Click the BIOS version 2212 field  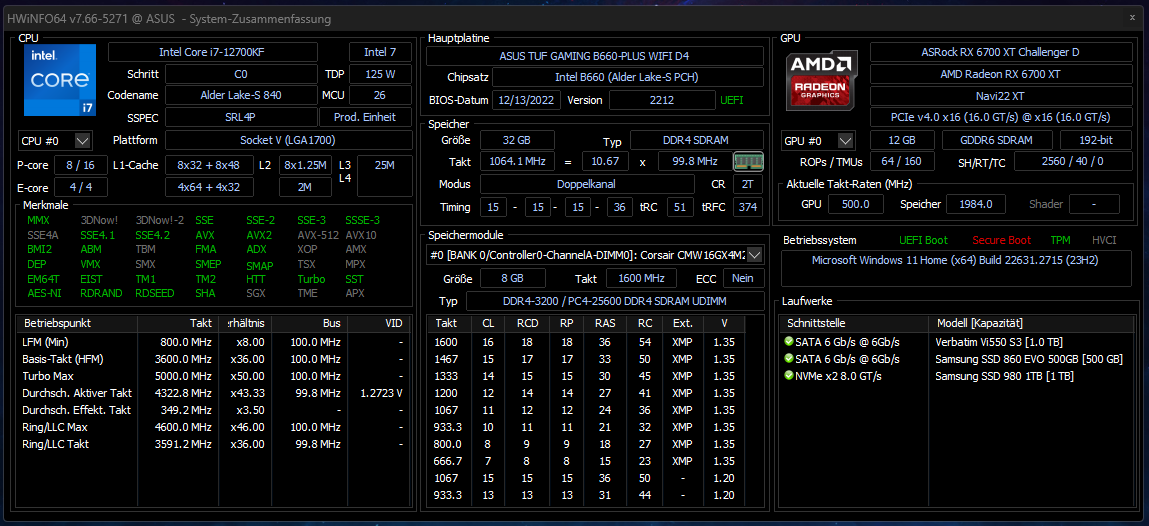pos(662,100)
